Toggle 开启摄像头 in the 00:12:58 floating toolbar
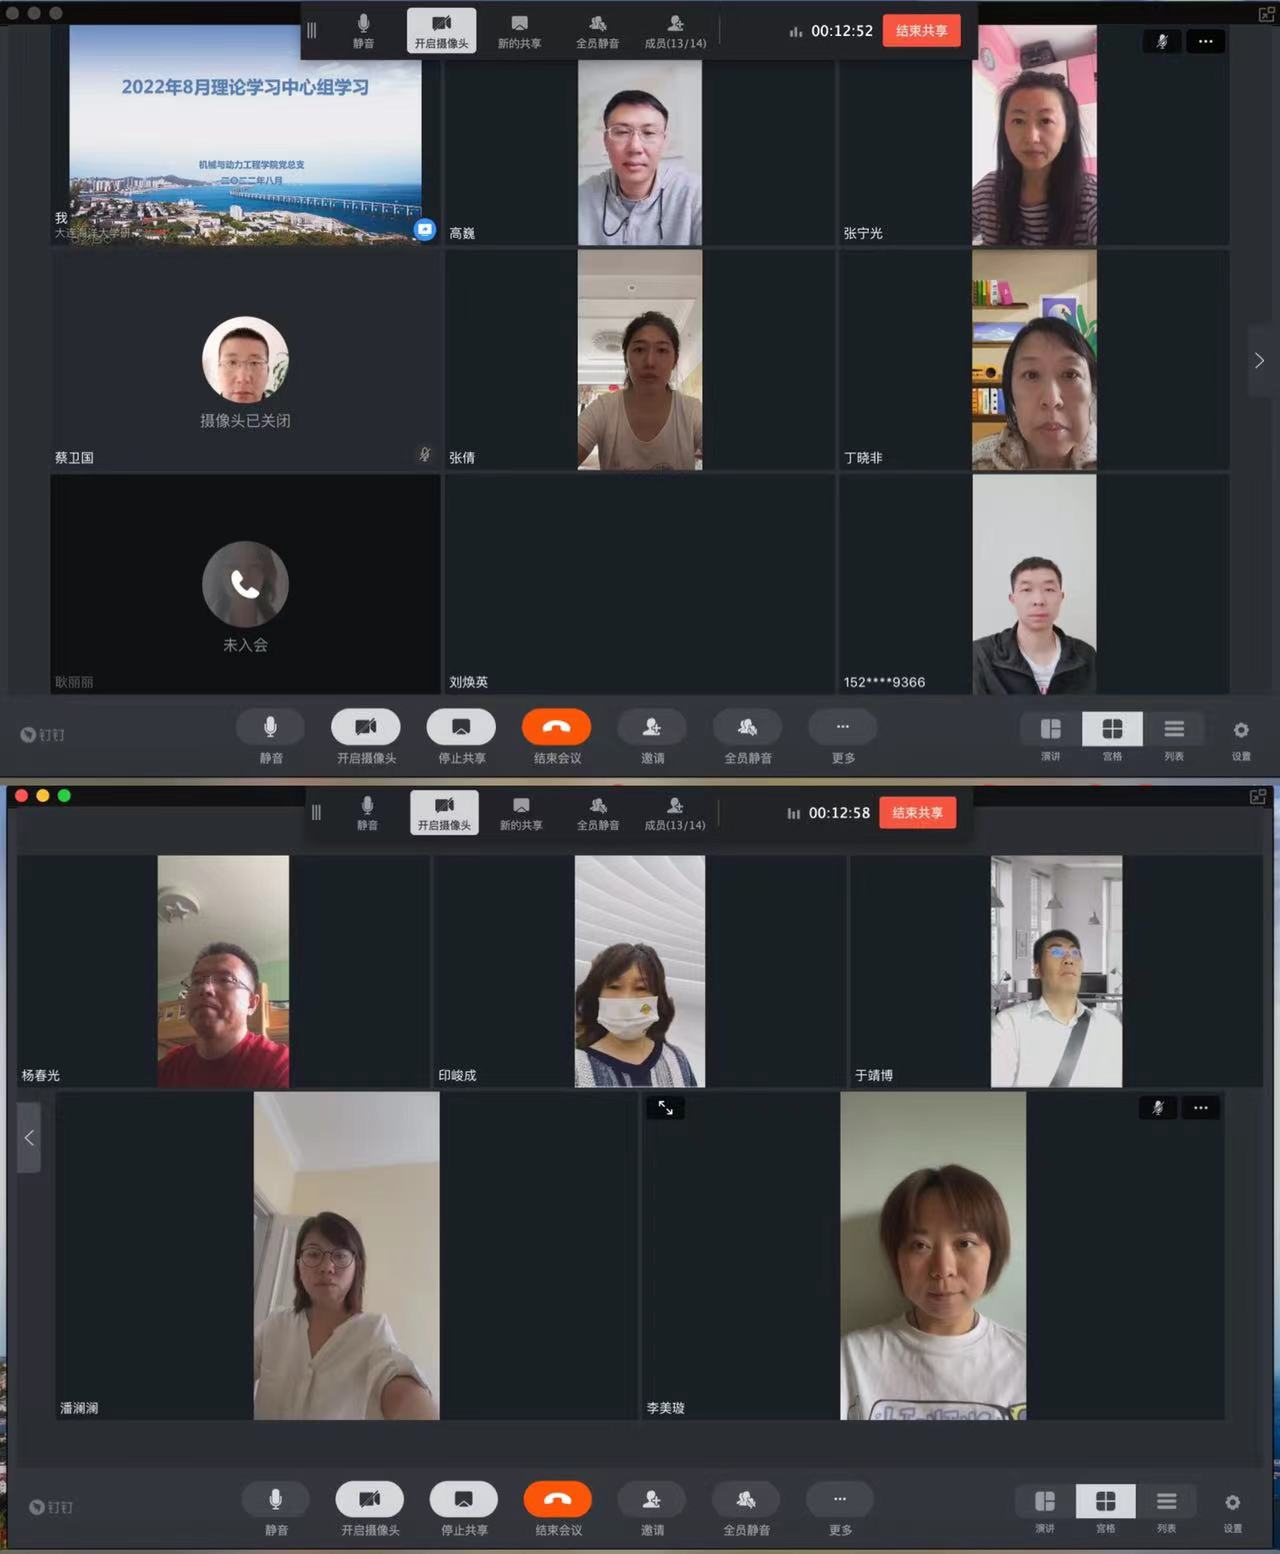The image size is (1280, 1554). (x=444, y=812)
